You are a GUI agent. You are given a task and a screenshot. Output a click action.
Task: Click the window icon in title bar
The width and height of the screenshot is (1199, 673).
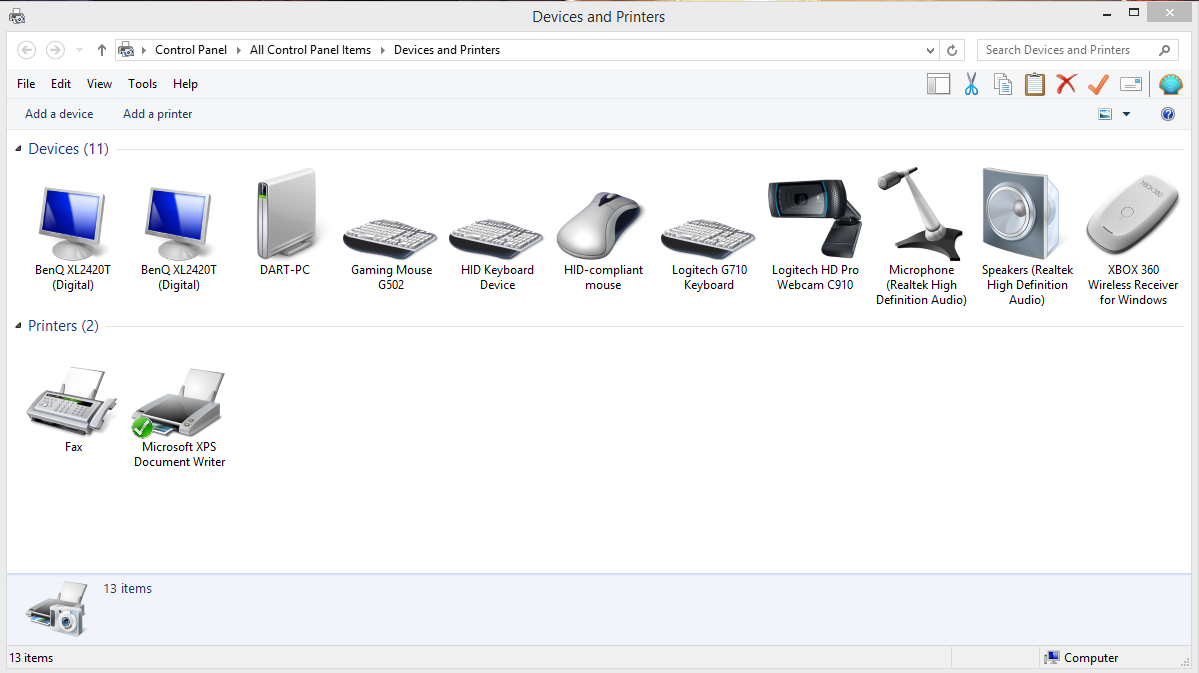pyautogui.click(x=17, y=16)
